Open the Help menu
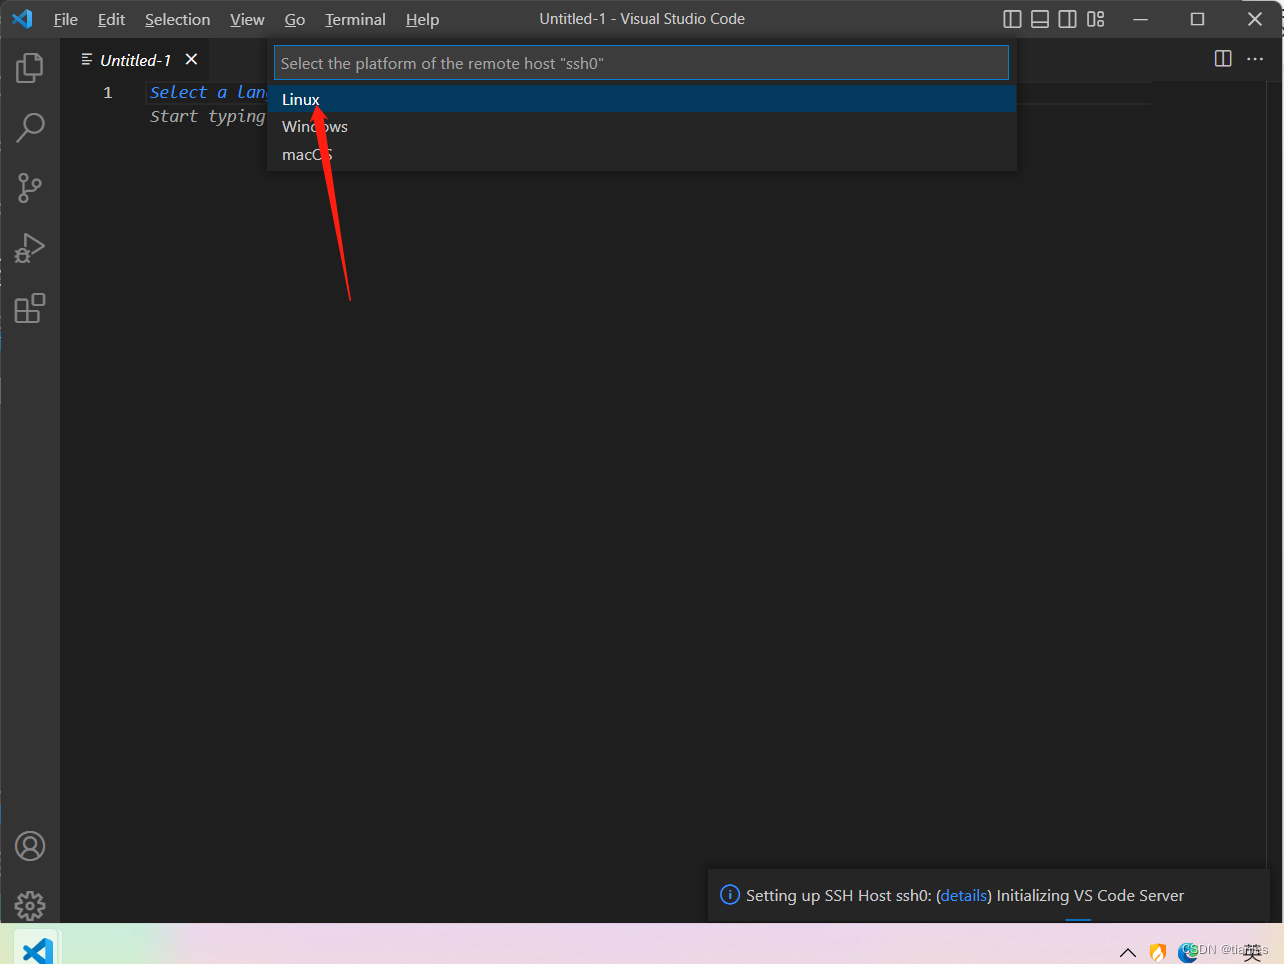Image resolution: width=1284 pixels, height=964 pixels. point(422,19)
